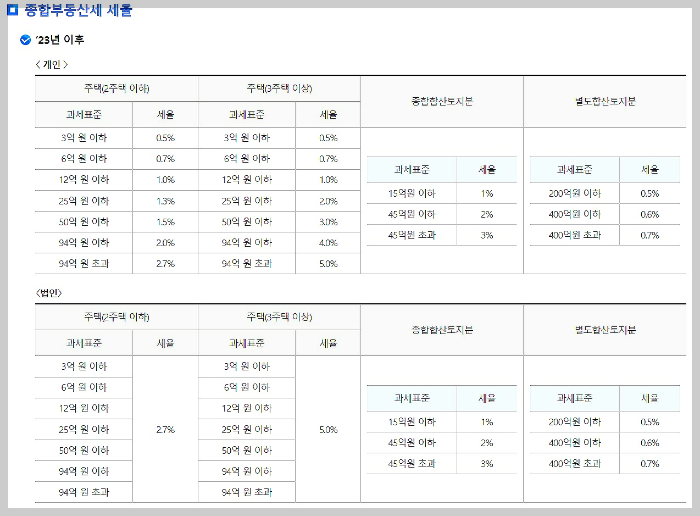
Task: Click 주택(3주택 이상) header in the 개인 table
Action: pyautogui.click(x=279, y=88)
